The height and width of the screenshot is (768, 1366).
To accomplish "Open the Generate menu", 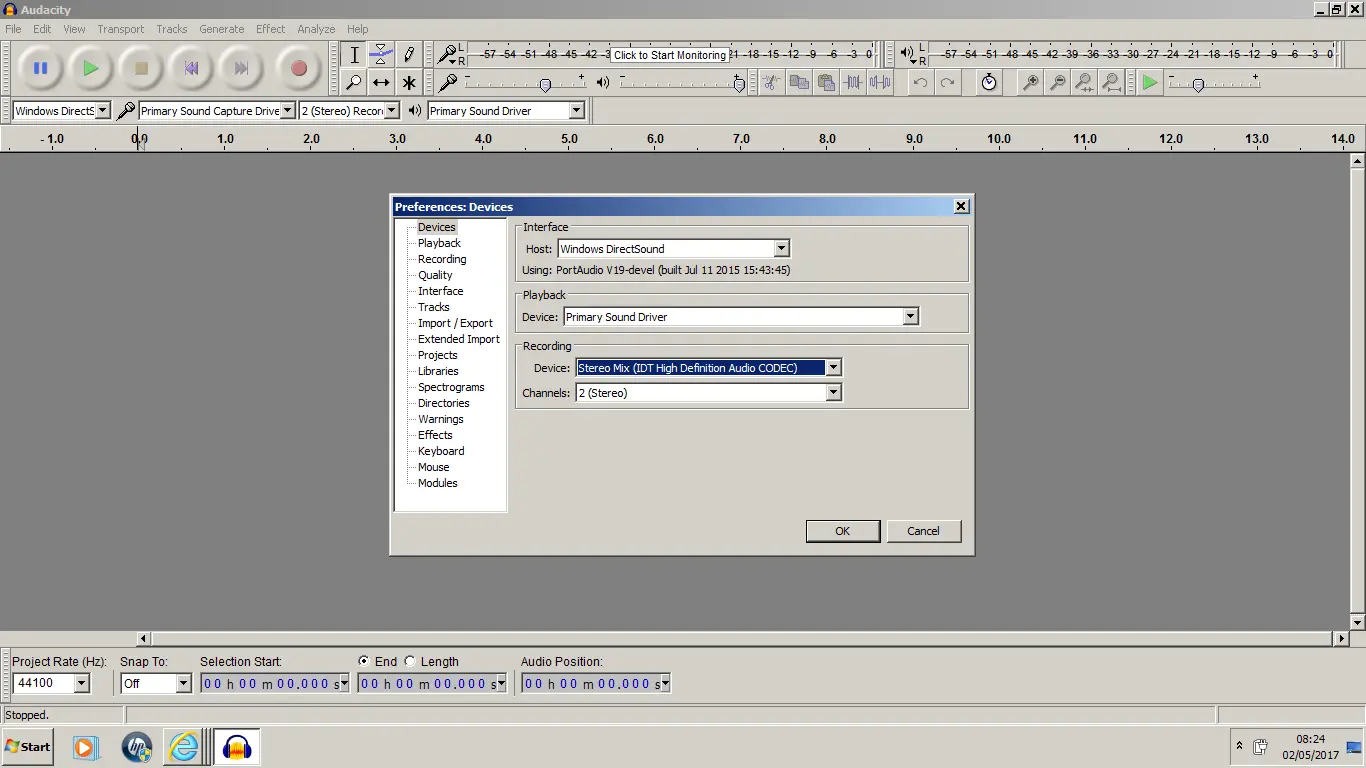I will pyautogui.click(x=222, y=29).
